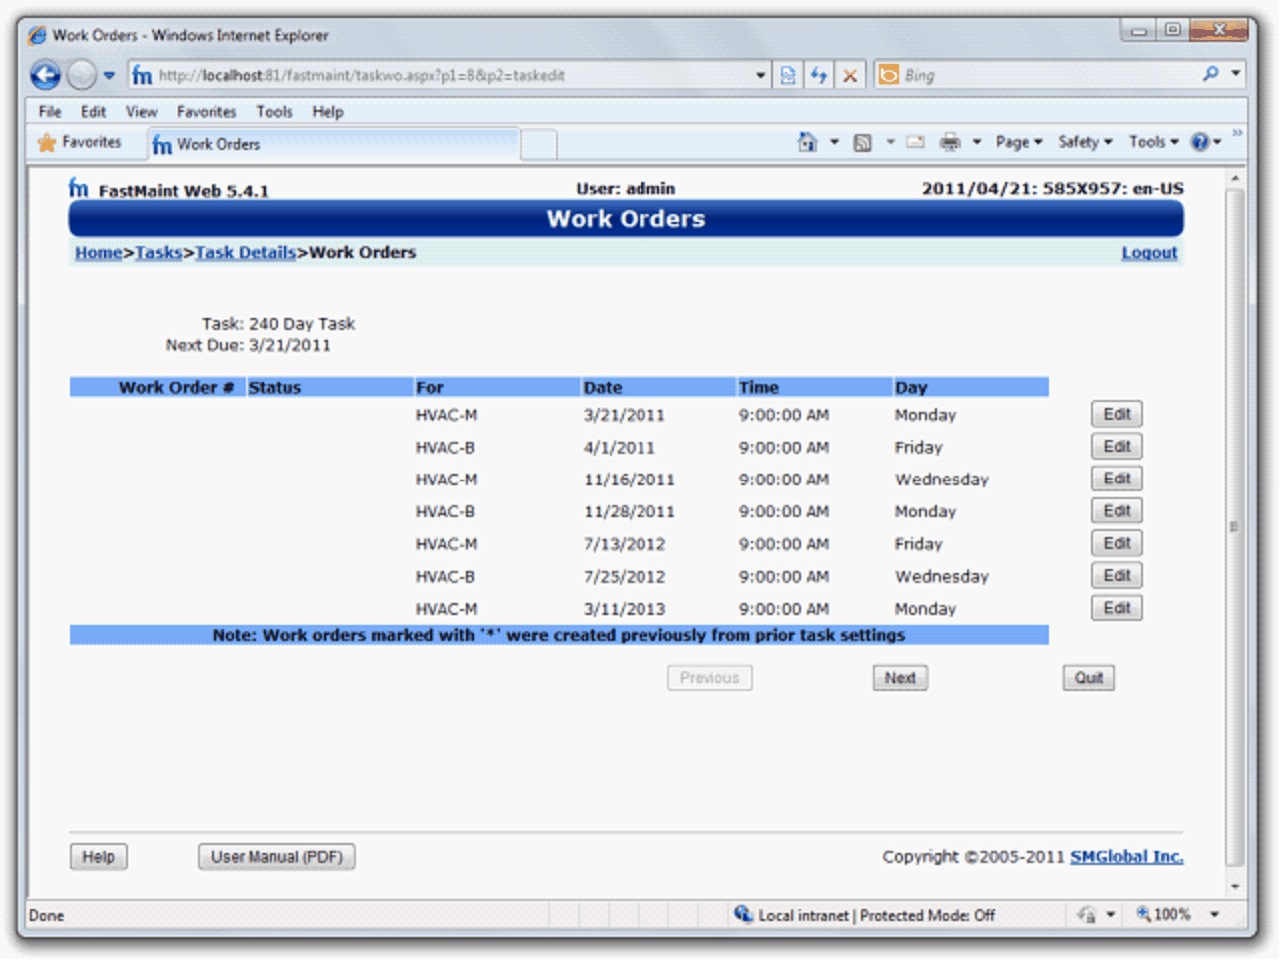Viewport: 1280px width, 960px height.
Task: Expand the address bar history dropdown
Action: tap(761, 75)
